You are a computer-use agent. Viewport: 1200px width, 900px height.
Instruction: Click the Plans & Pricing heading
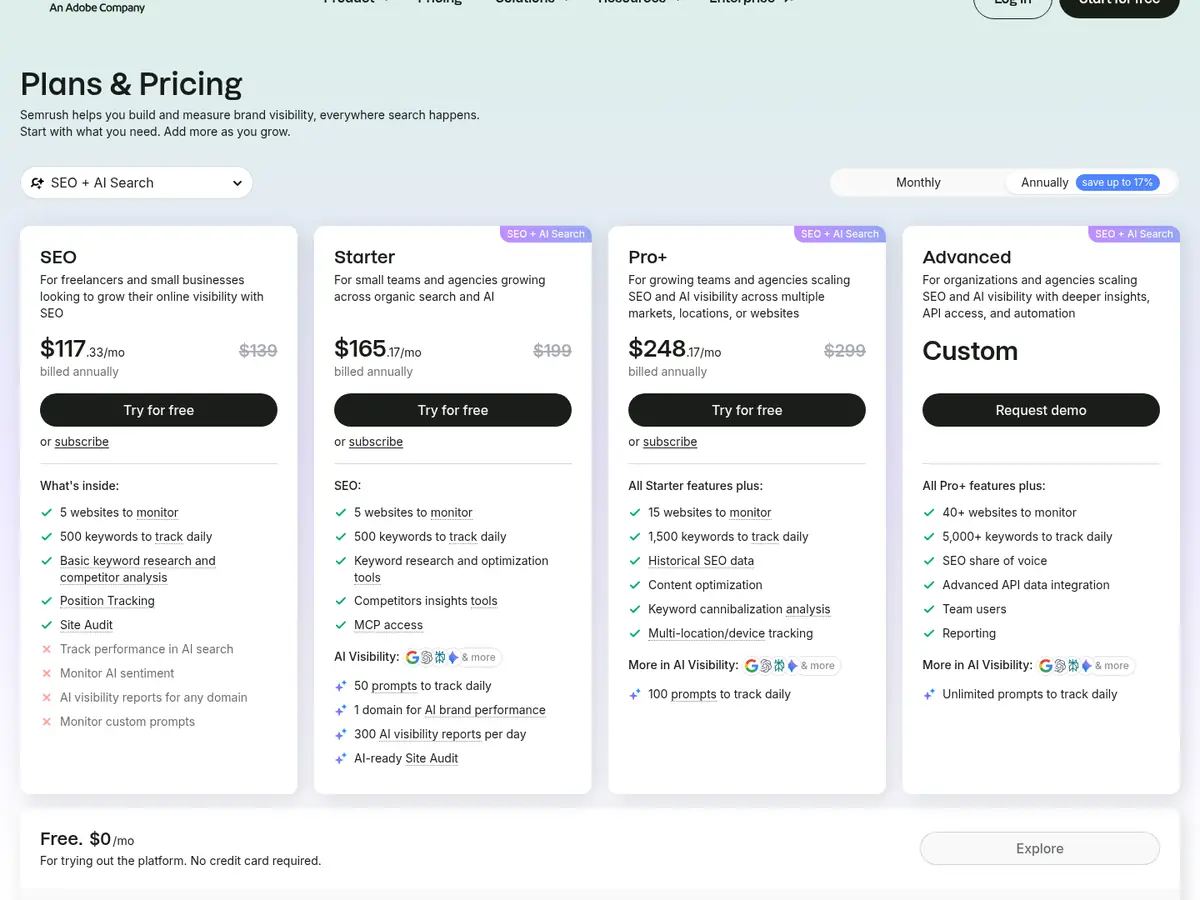pyautogui.click(x=131, y=84)
